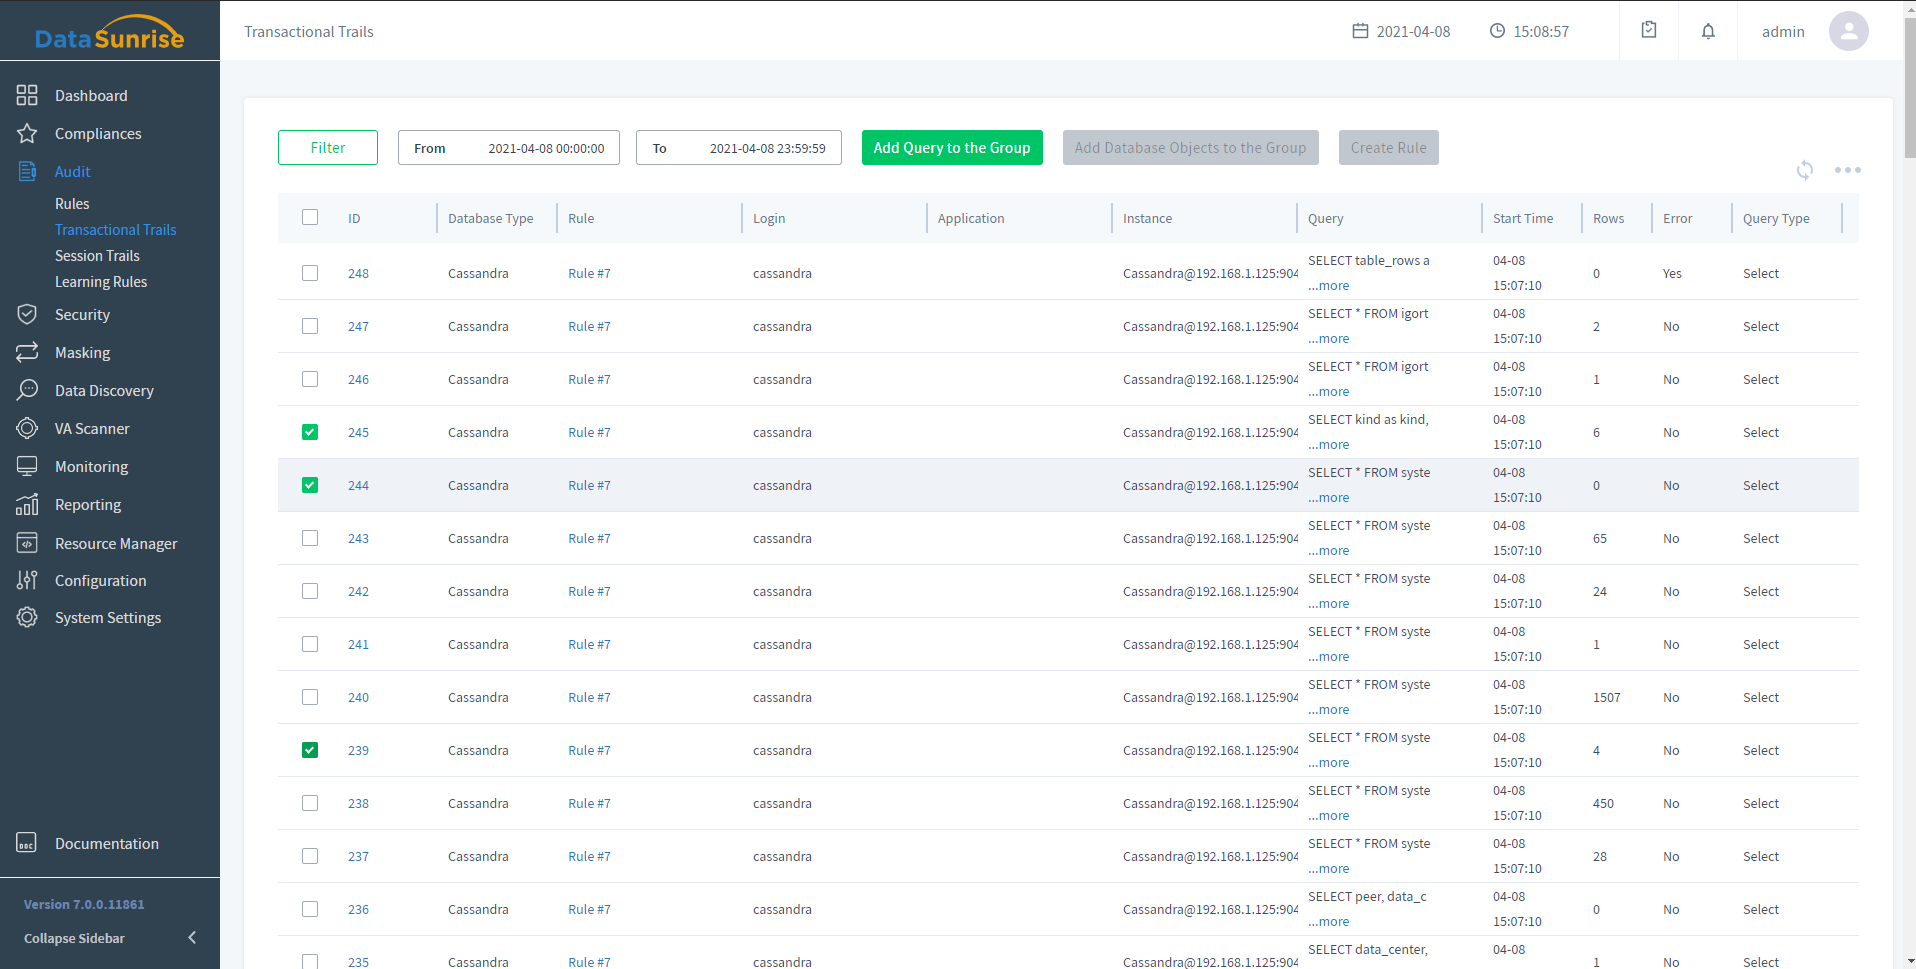Open the three-dots more options menu
1916x969 pixels.
point(1847,170)
